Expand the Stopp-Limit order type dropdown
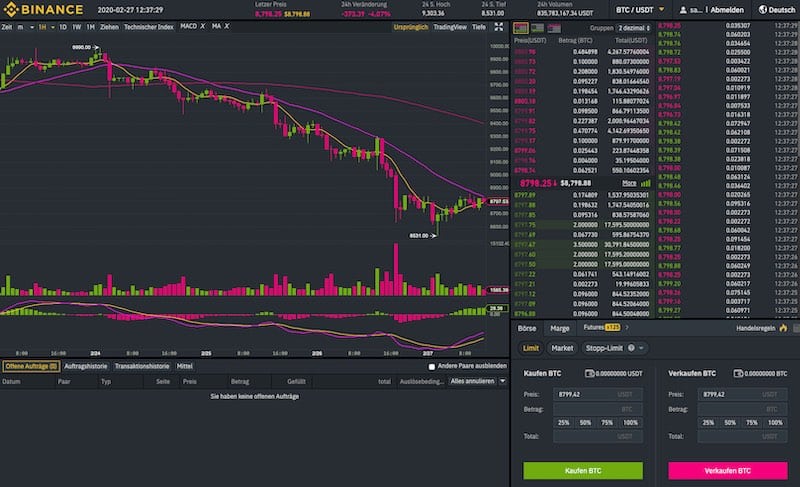Viewport: 800px width, 487px height. (641, 348)
